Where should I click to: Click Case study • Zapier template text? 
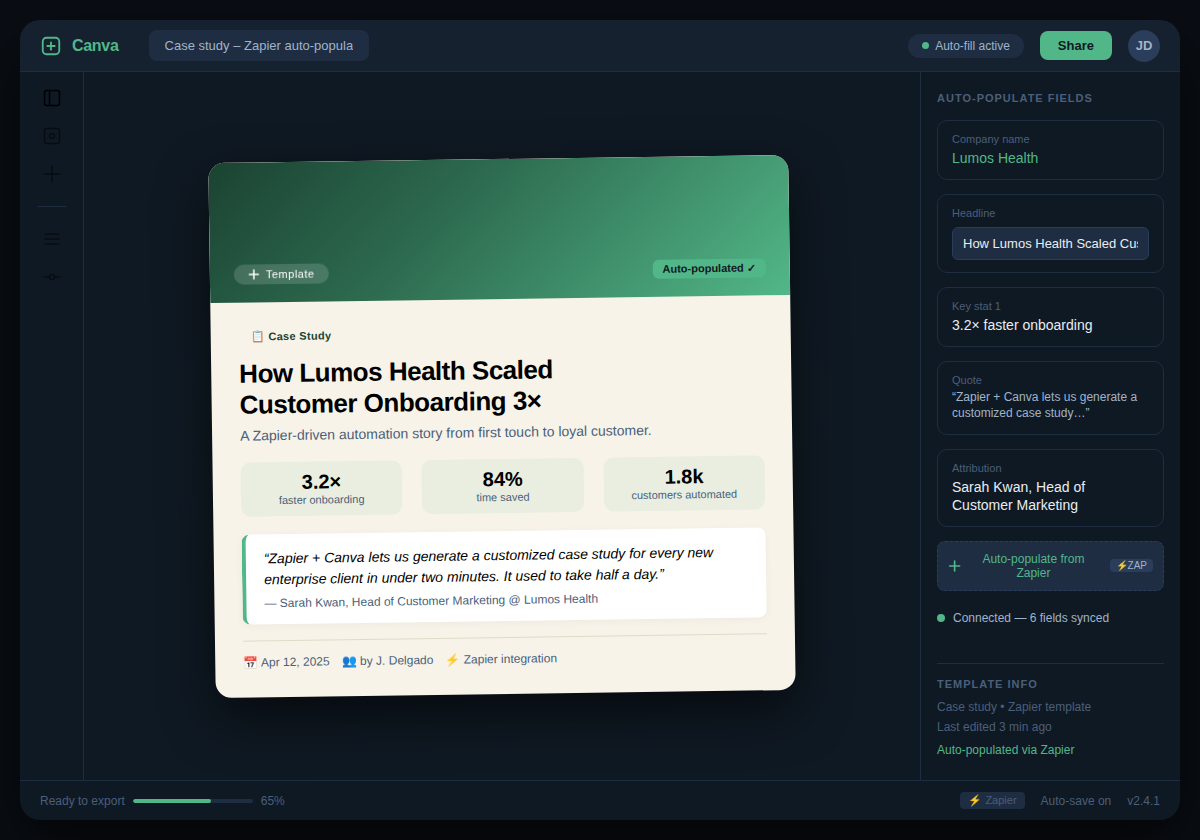coord(1014,707)
